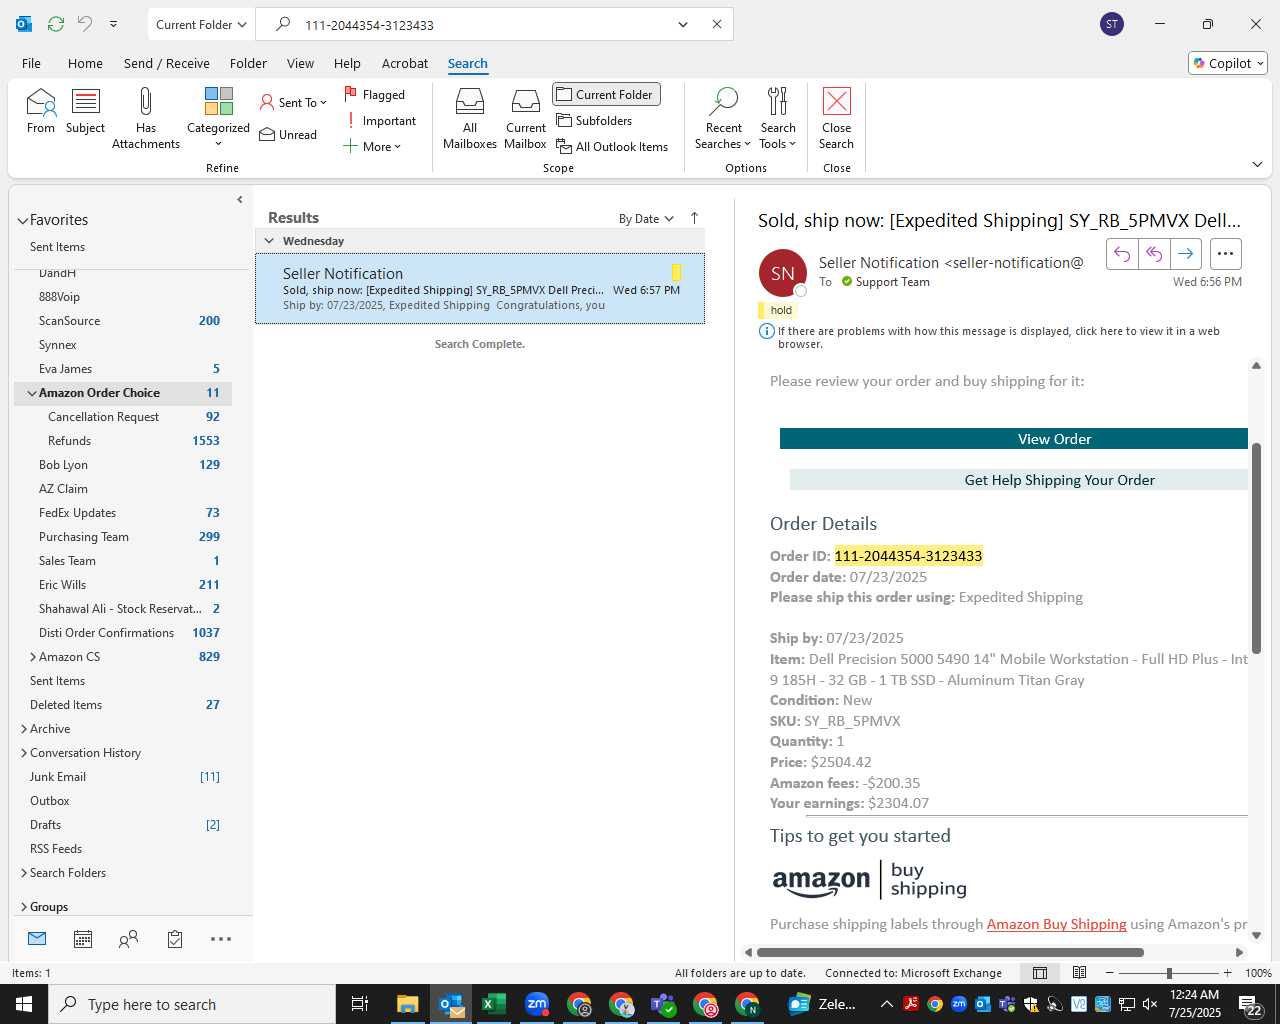Click Close Search button
Screen dimensions: 1280x1024
tap(836, 118)
